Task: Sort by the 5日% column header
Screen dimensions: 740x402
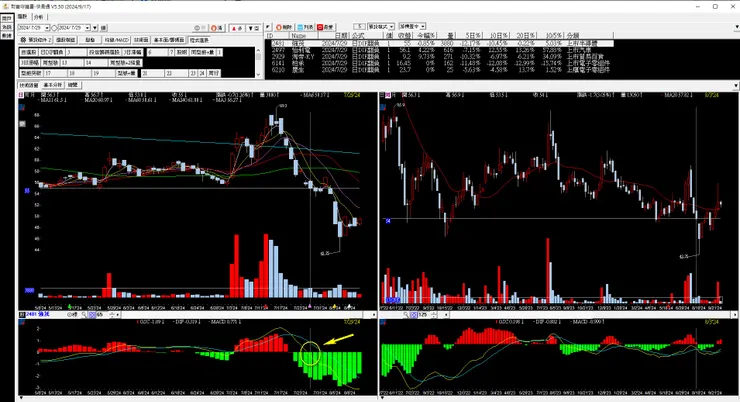Action: pyautogui.click(x=469, y=36)
